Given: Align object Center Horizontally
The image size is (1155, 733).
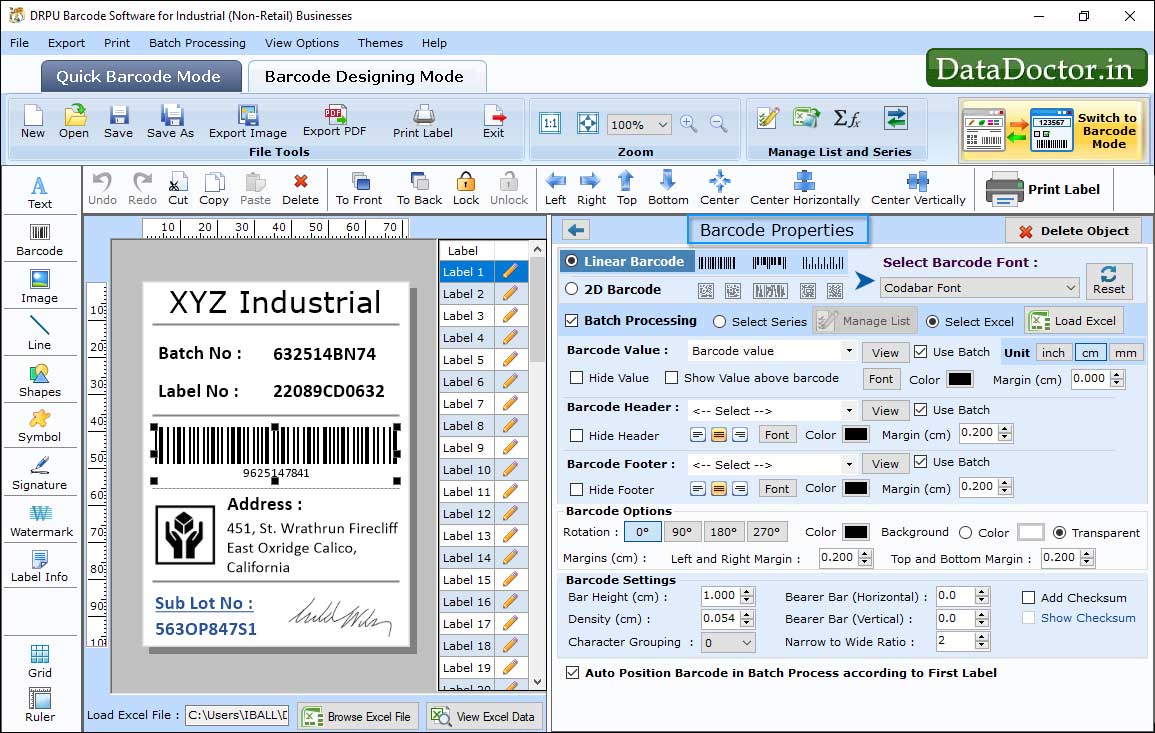Looking at the screenshot, I should pos(804,189).
